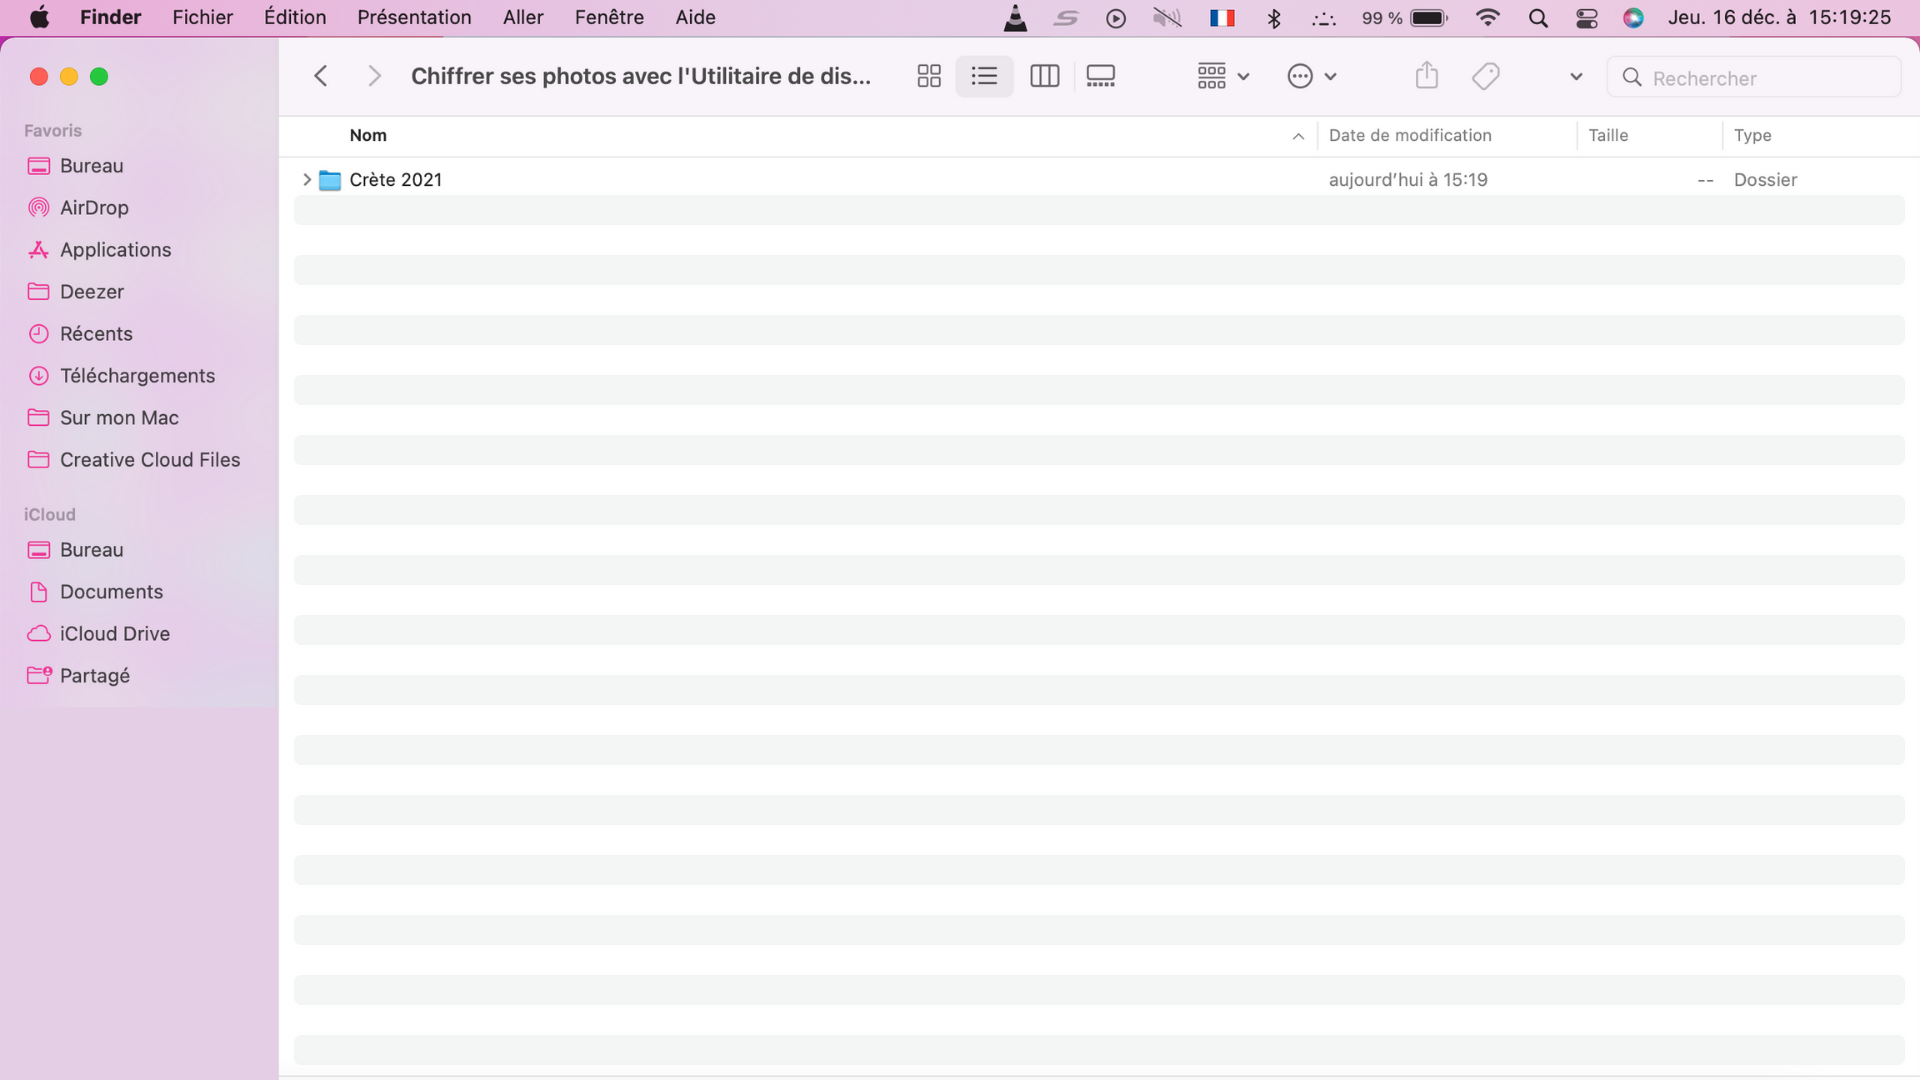Open the Téléchargements sidebar folder
The image size is (1920, 1080).
(137, 376)
